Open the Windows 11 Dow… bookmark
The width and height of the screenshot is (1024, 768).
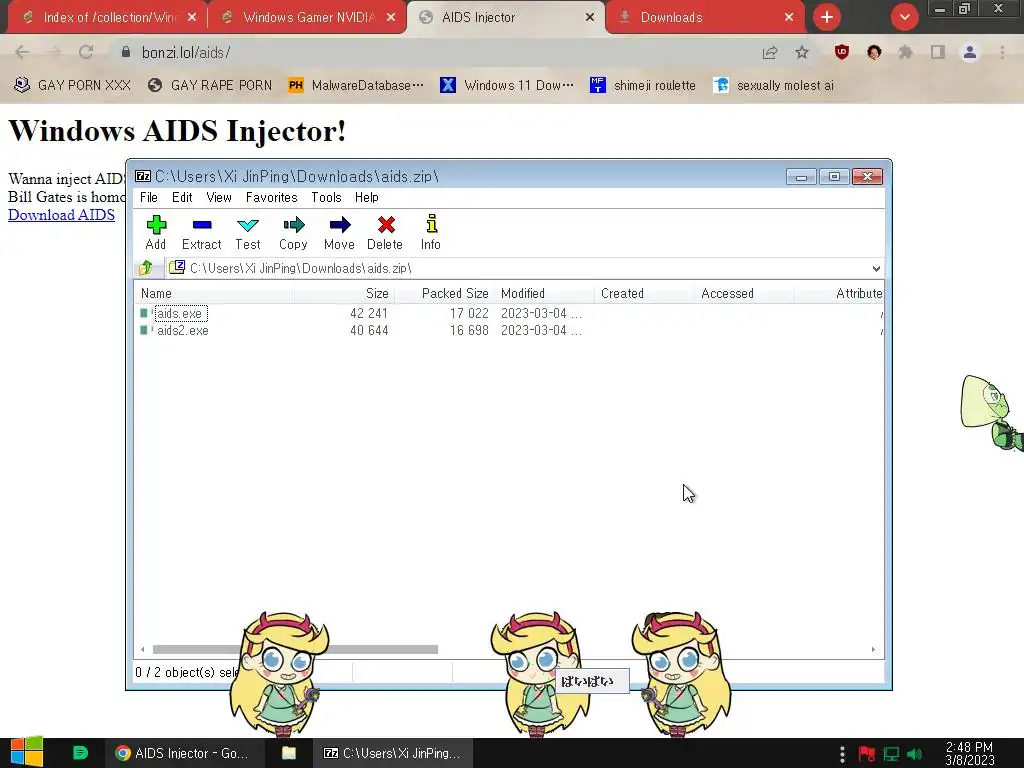[507, 86]
